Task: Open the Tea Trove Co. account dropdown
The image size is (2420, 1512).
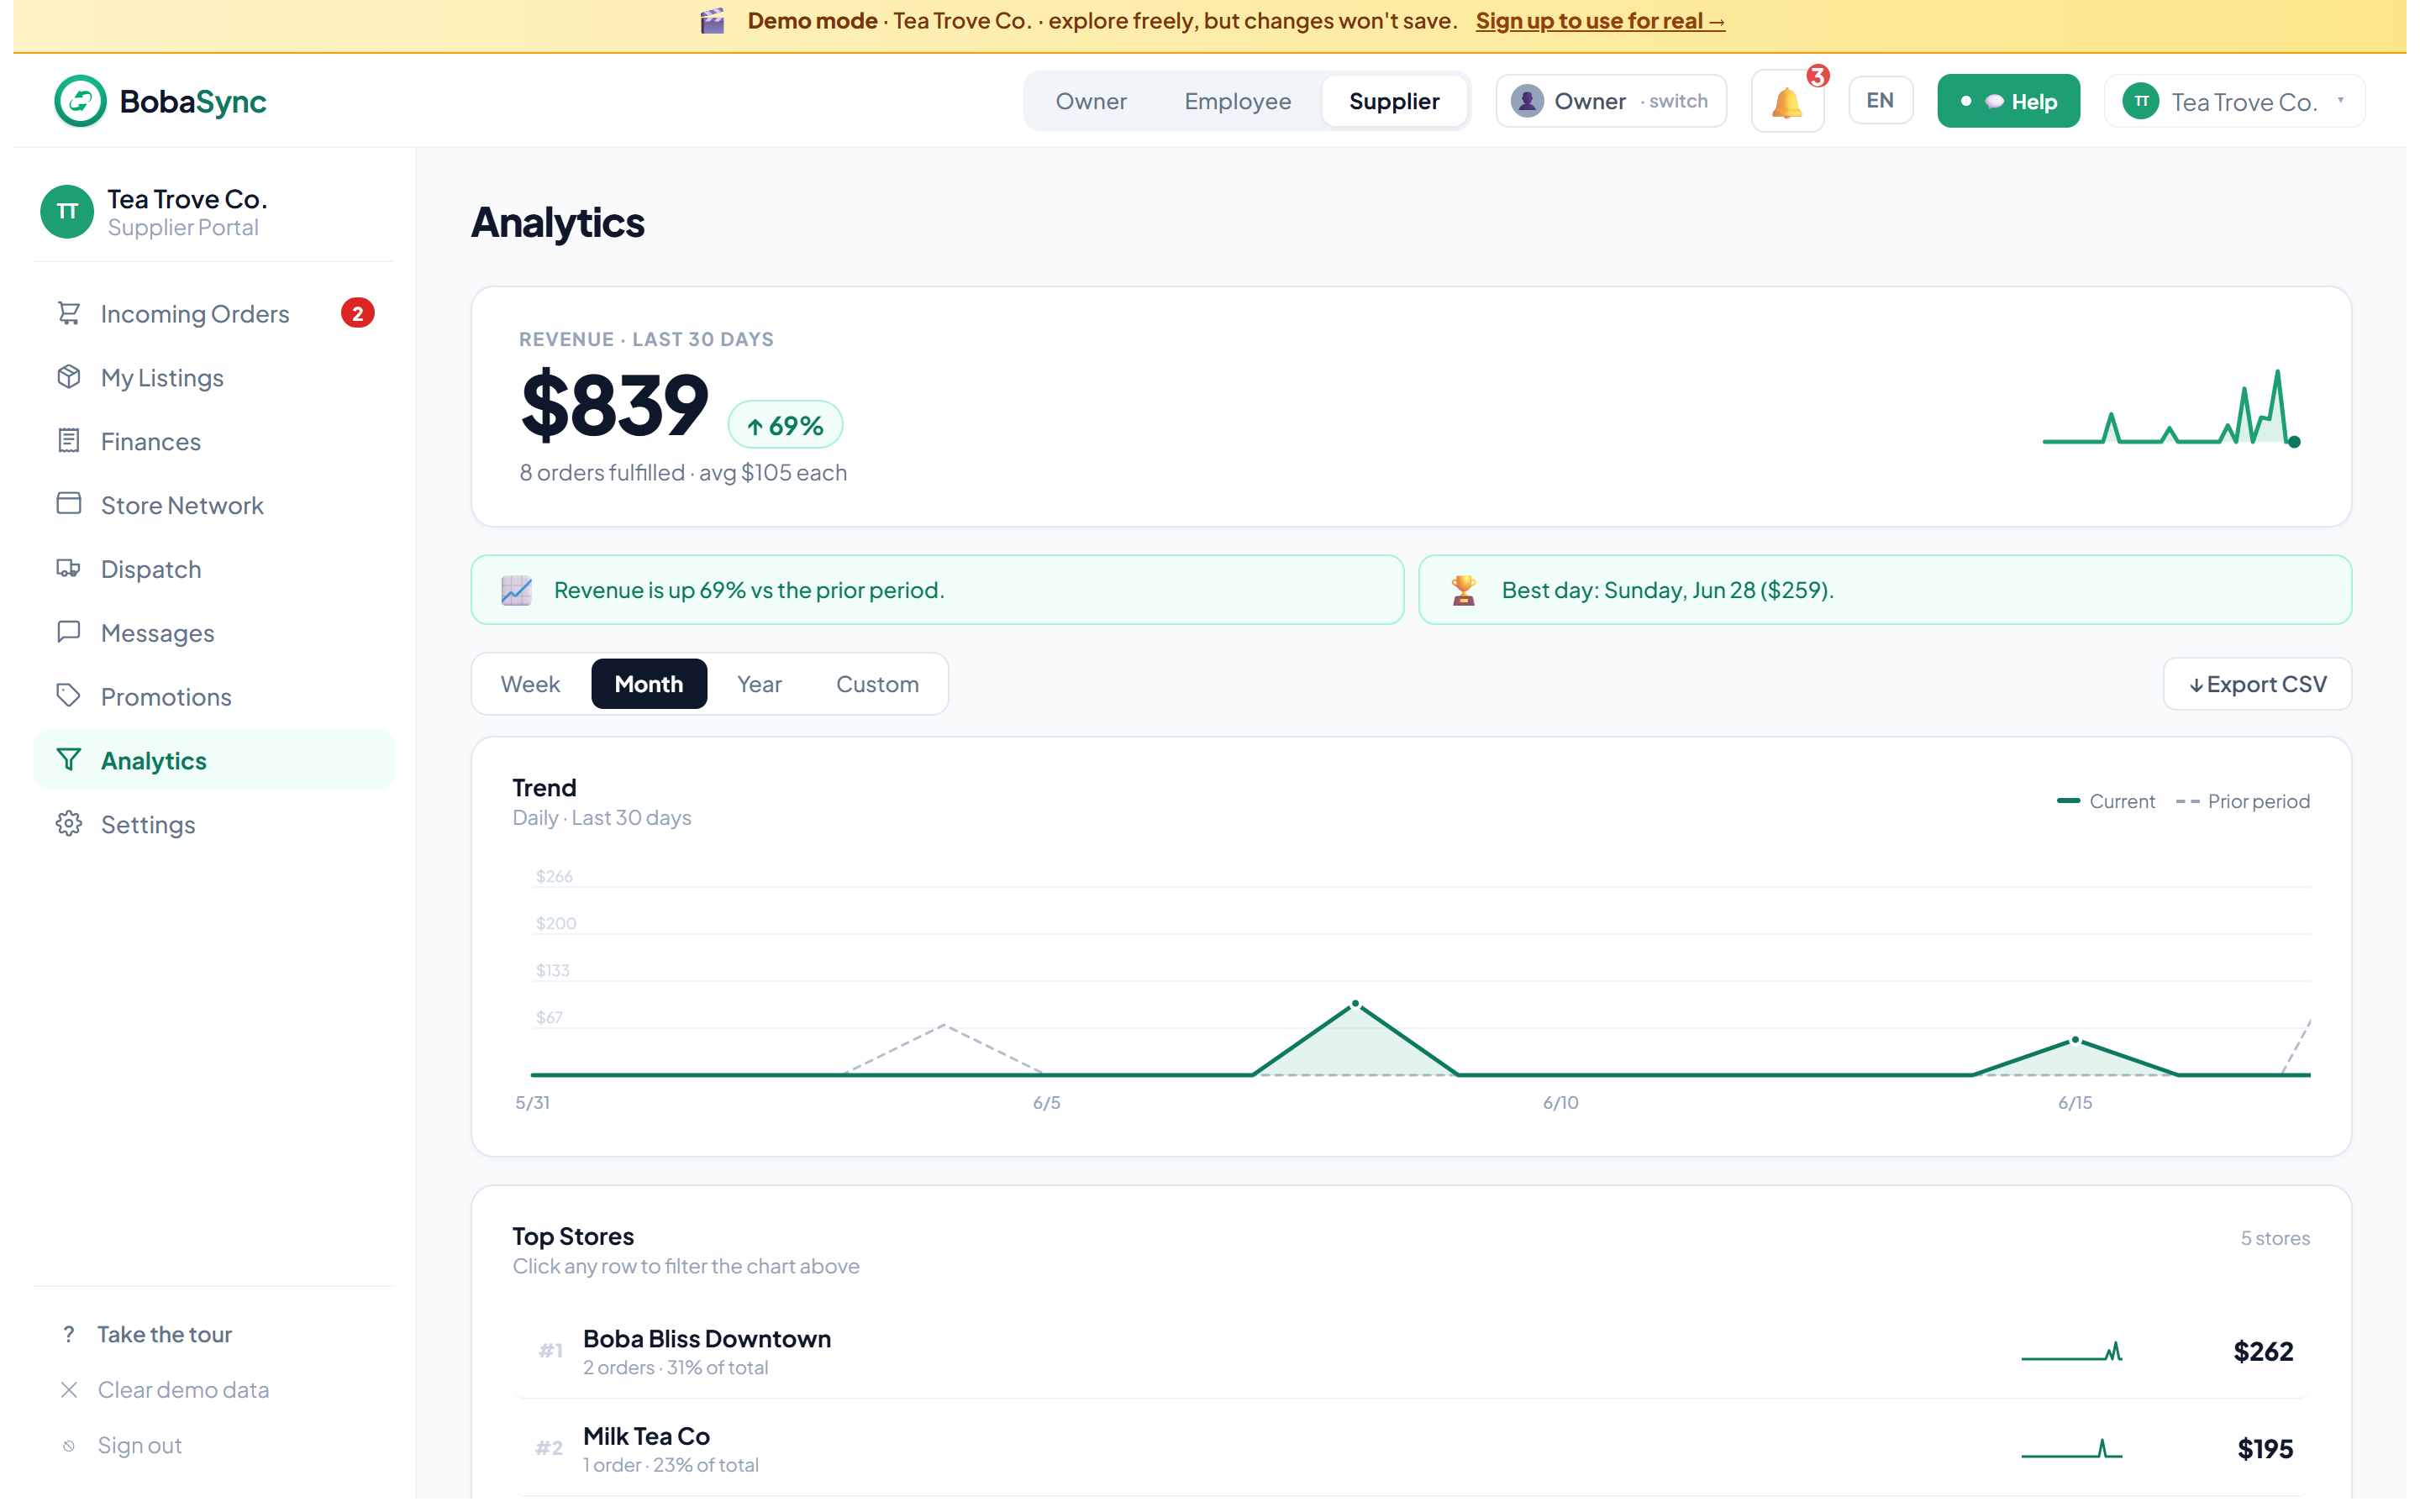Action: [x=2234, y=101]
